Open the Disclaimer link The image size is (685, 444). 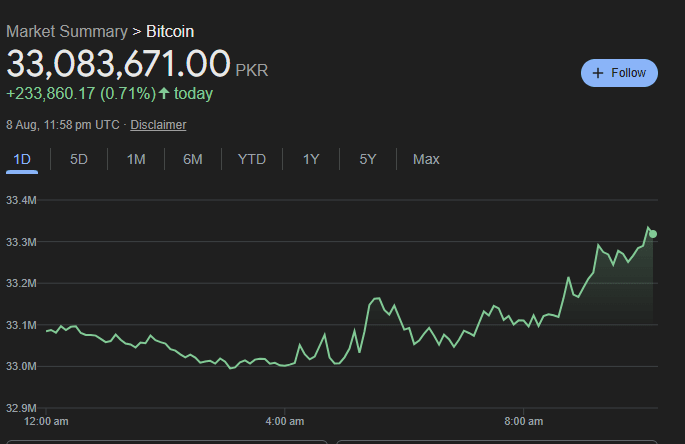158,125
